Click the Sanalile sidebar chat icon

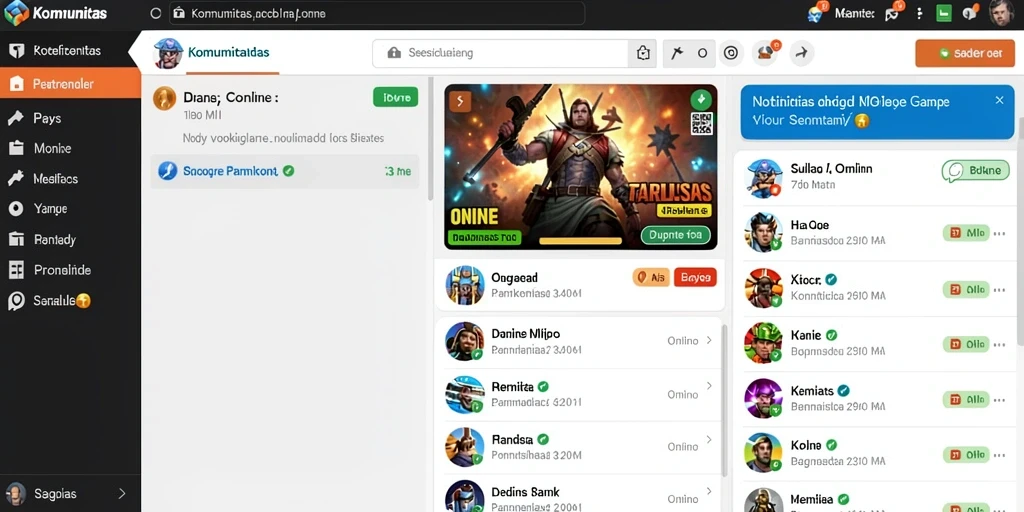click(x=16, y=300)
